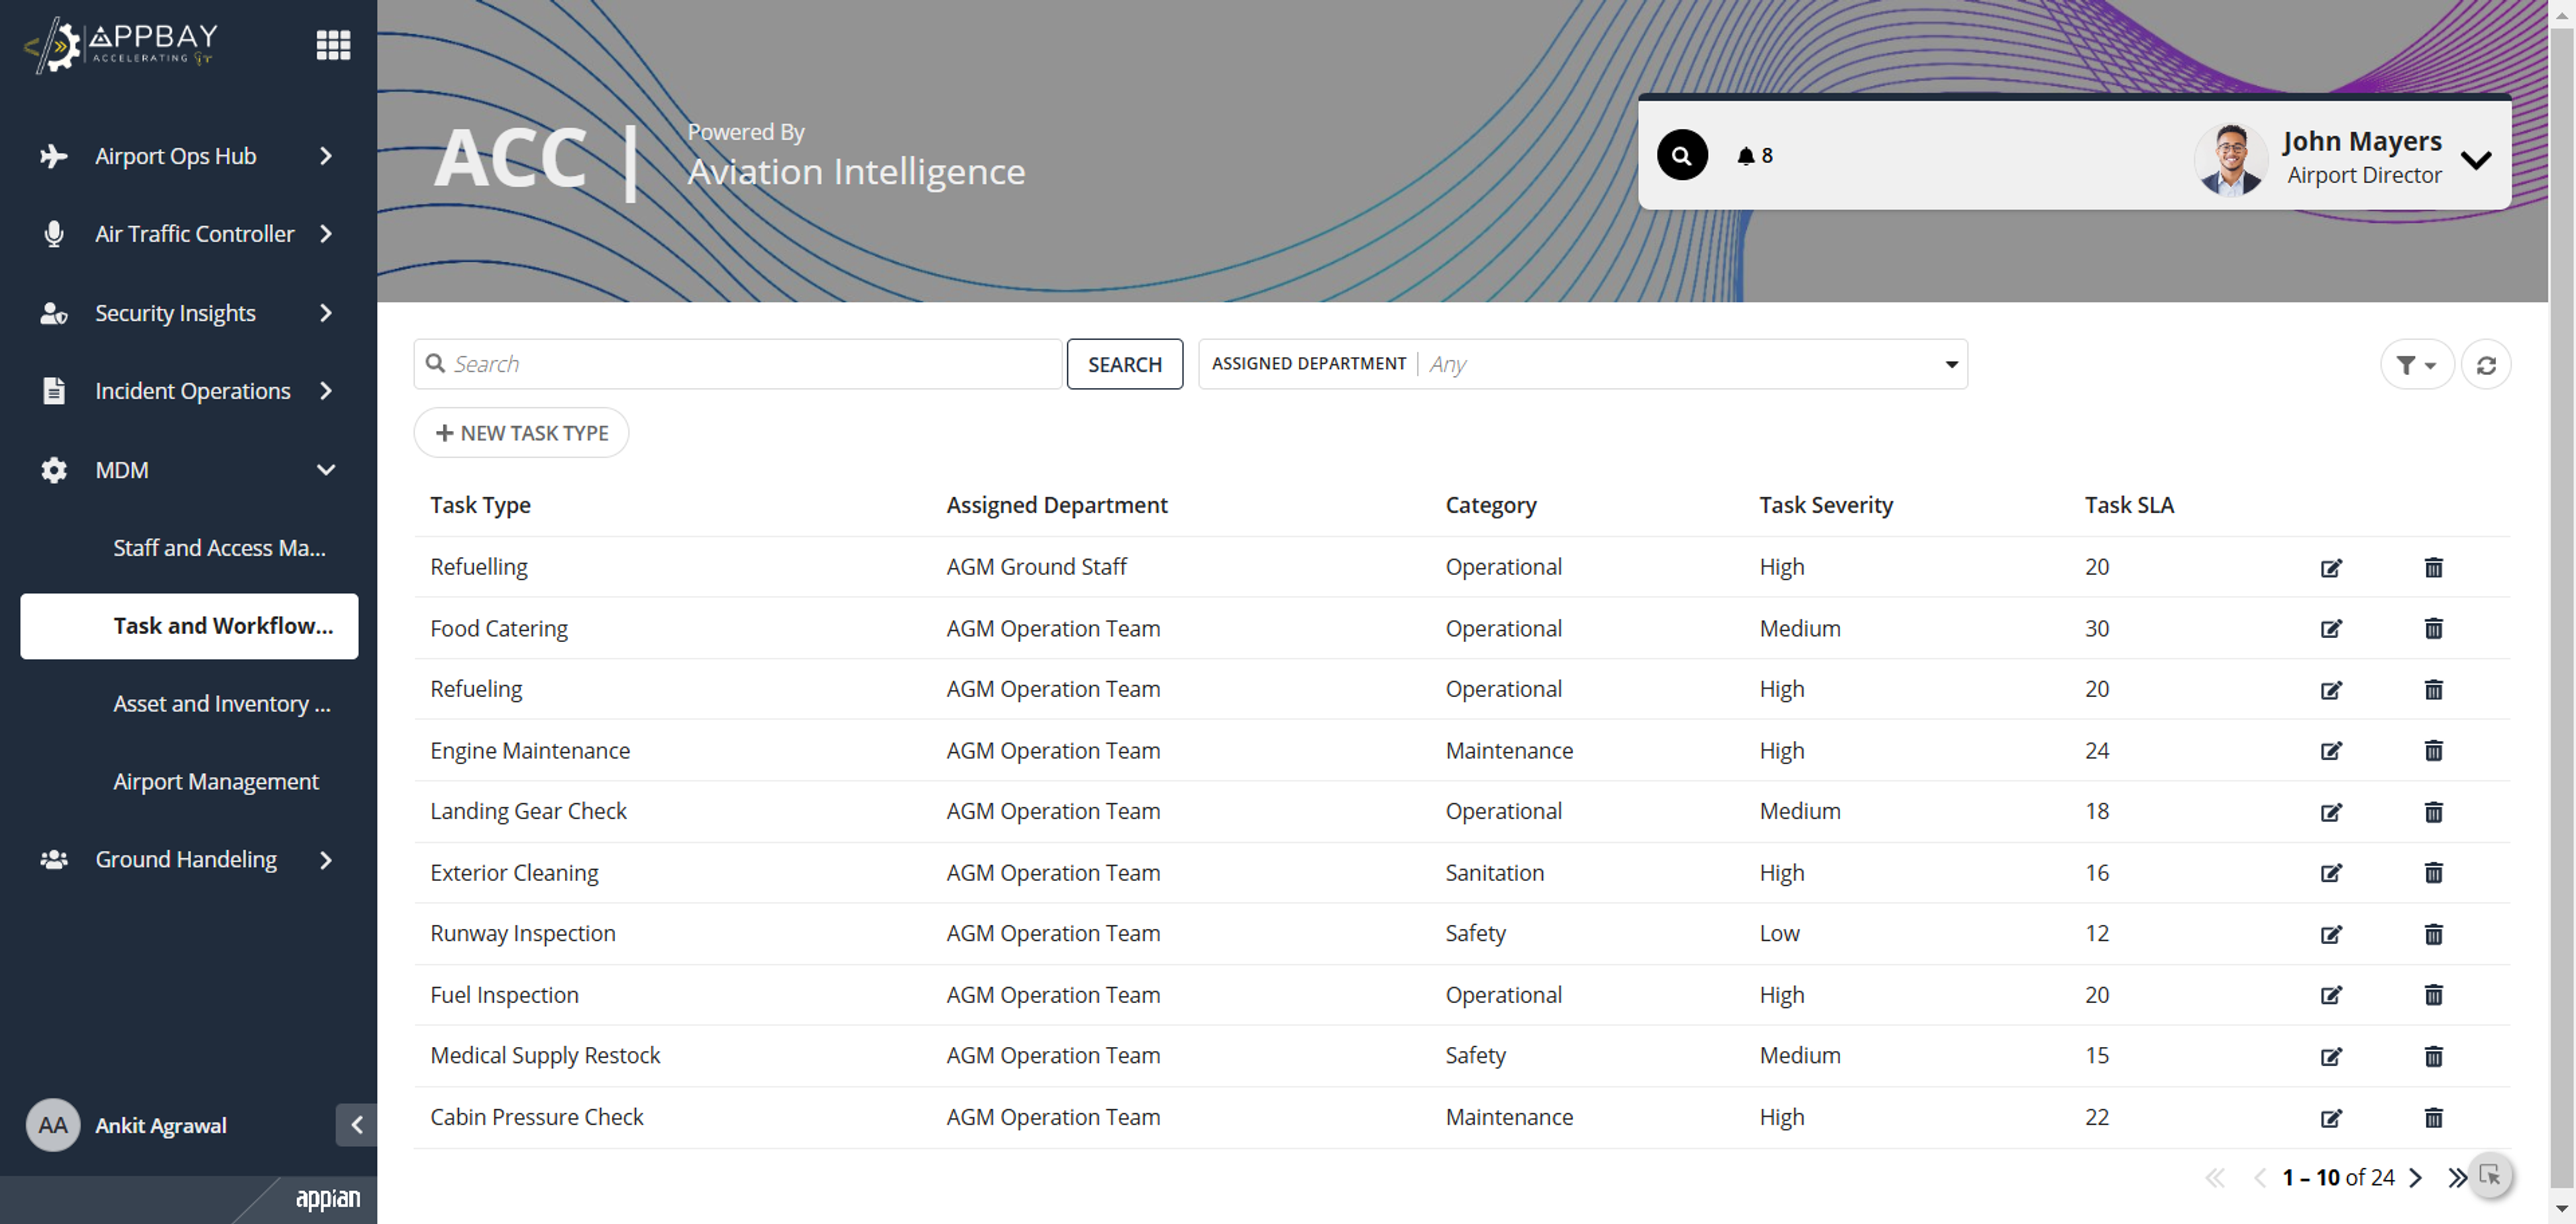The image size is (2576, 1224).
Task: Delete the Food Catering row
Action: (x=2433, y=629)
